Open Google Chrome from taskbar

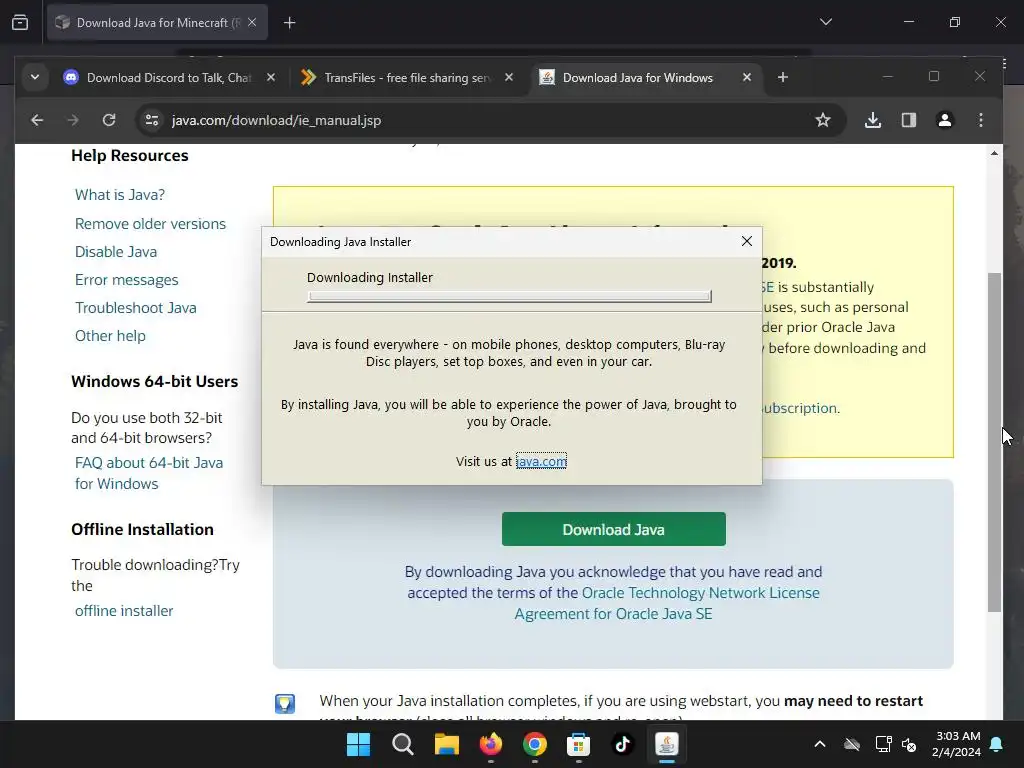coord(535,744)
